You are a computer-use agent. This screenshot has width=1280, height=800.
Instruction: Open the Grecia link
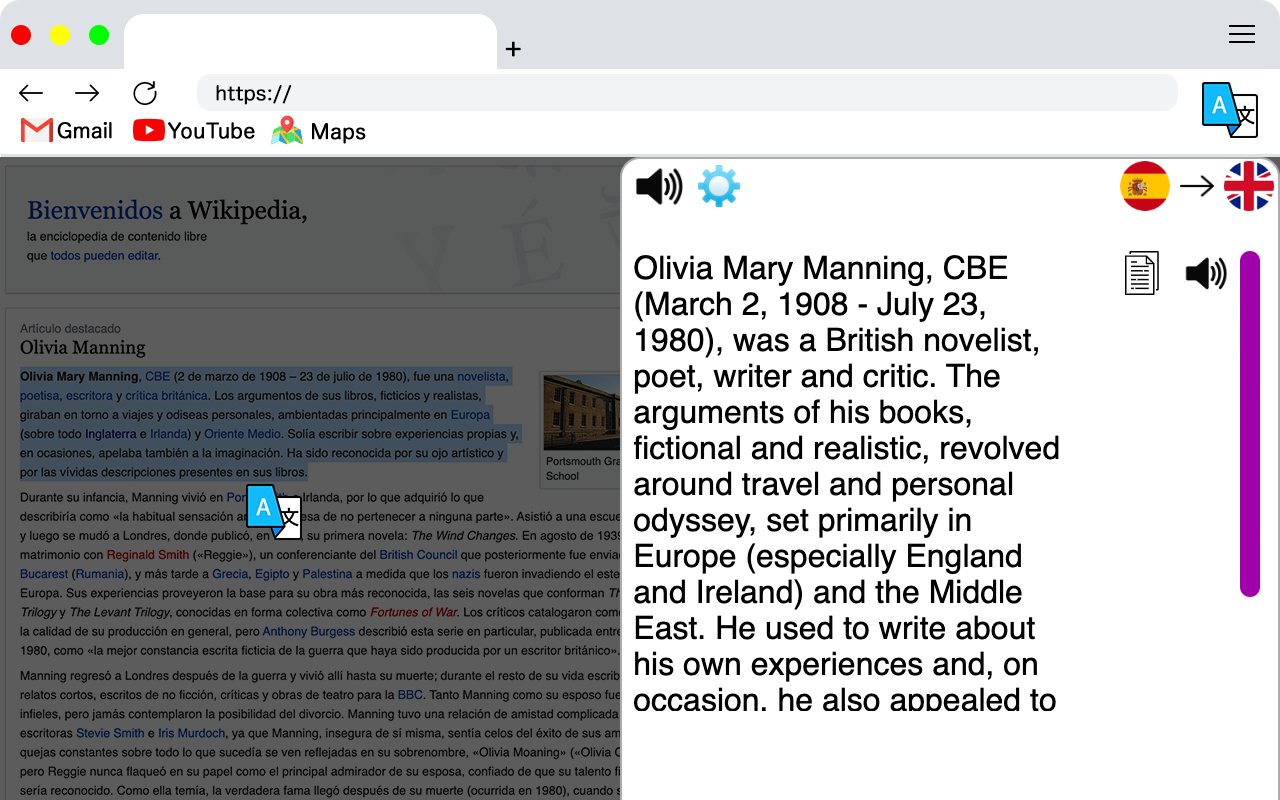point(230,574)
